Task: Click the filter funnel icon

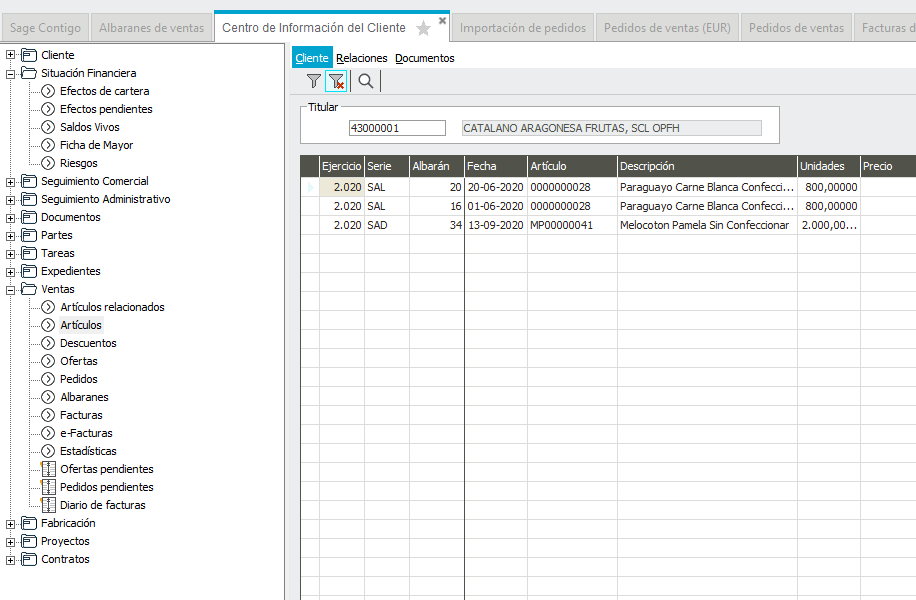Action: pyautogui.click(x=313, y=81)
